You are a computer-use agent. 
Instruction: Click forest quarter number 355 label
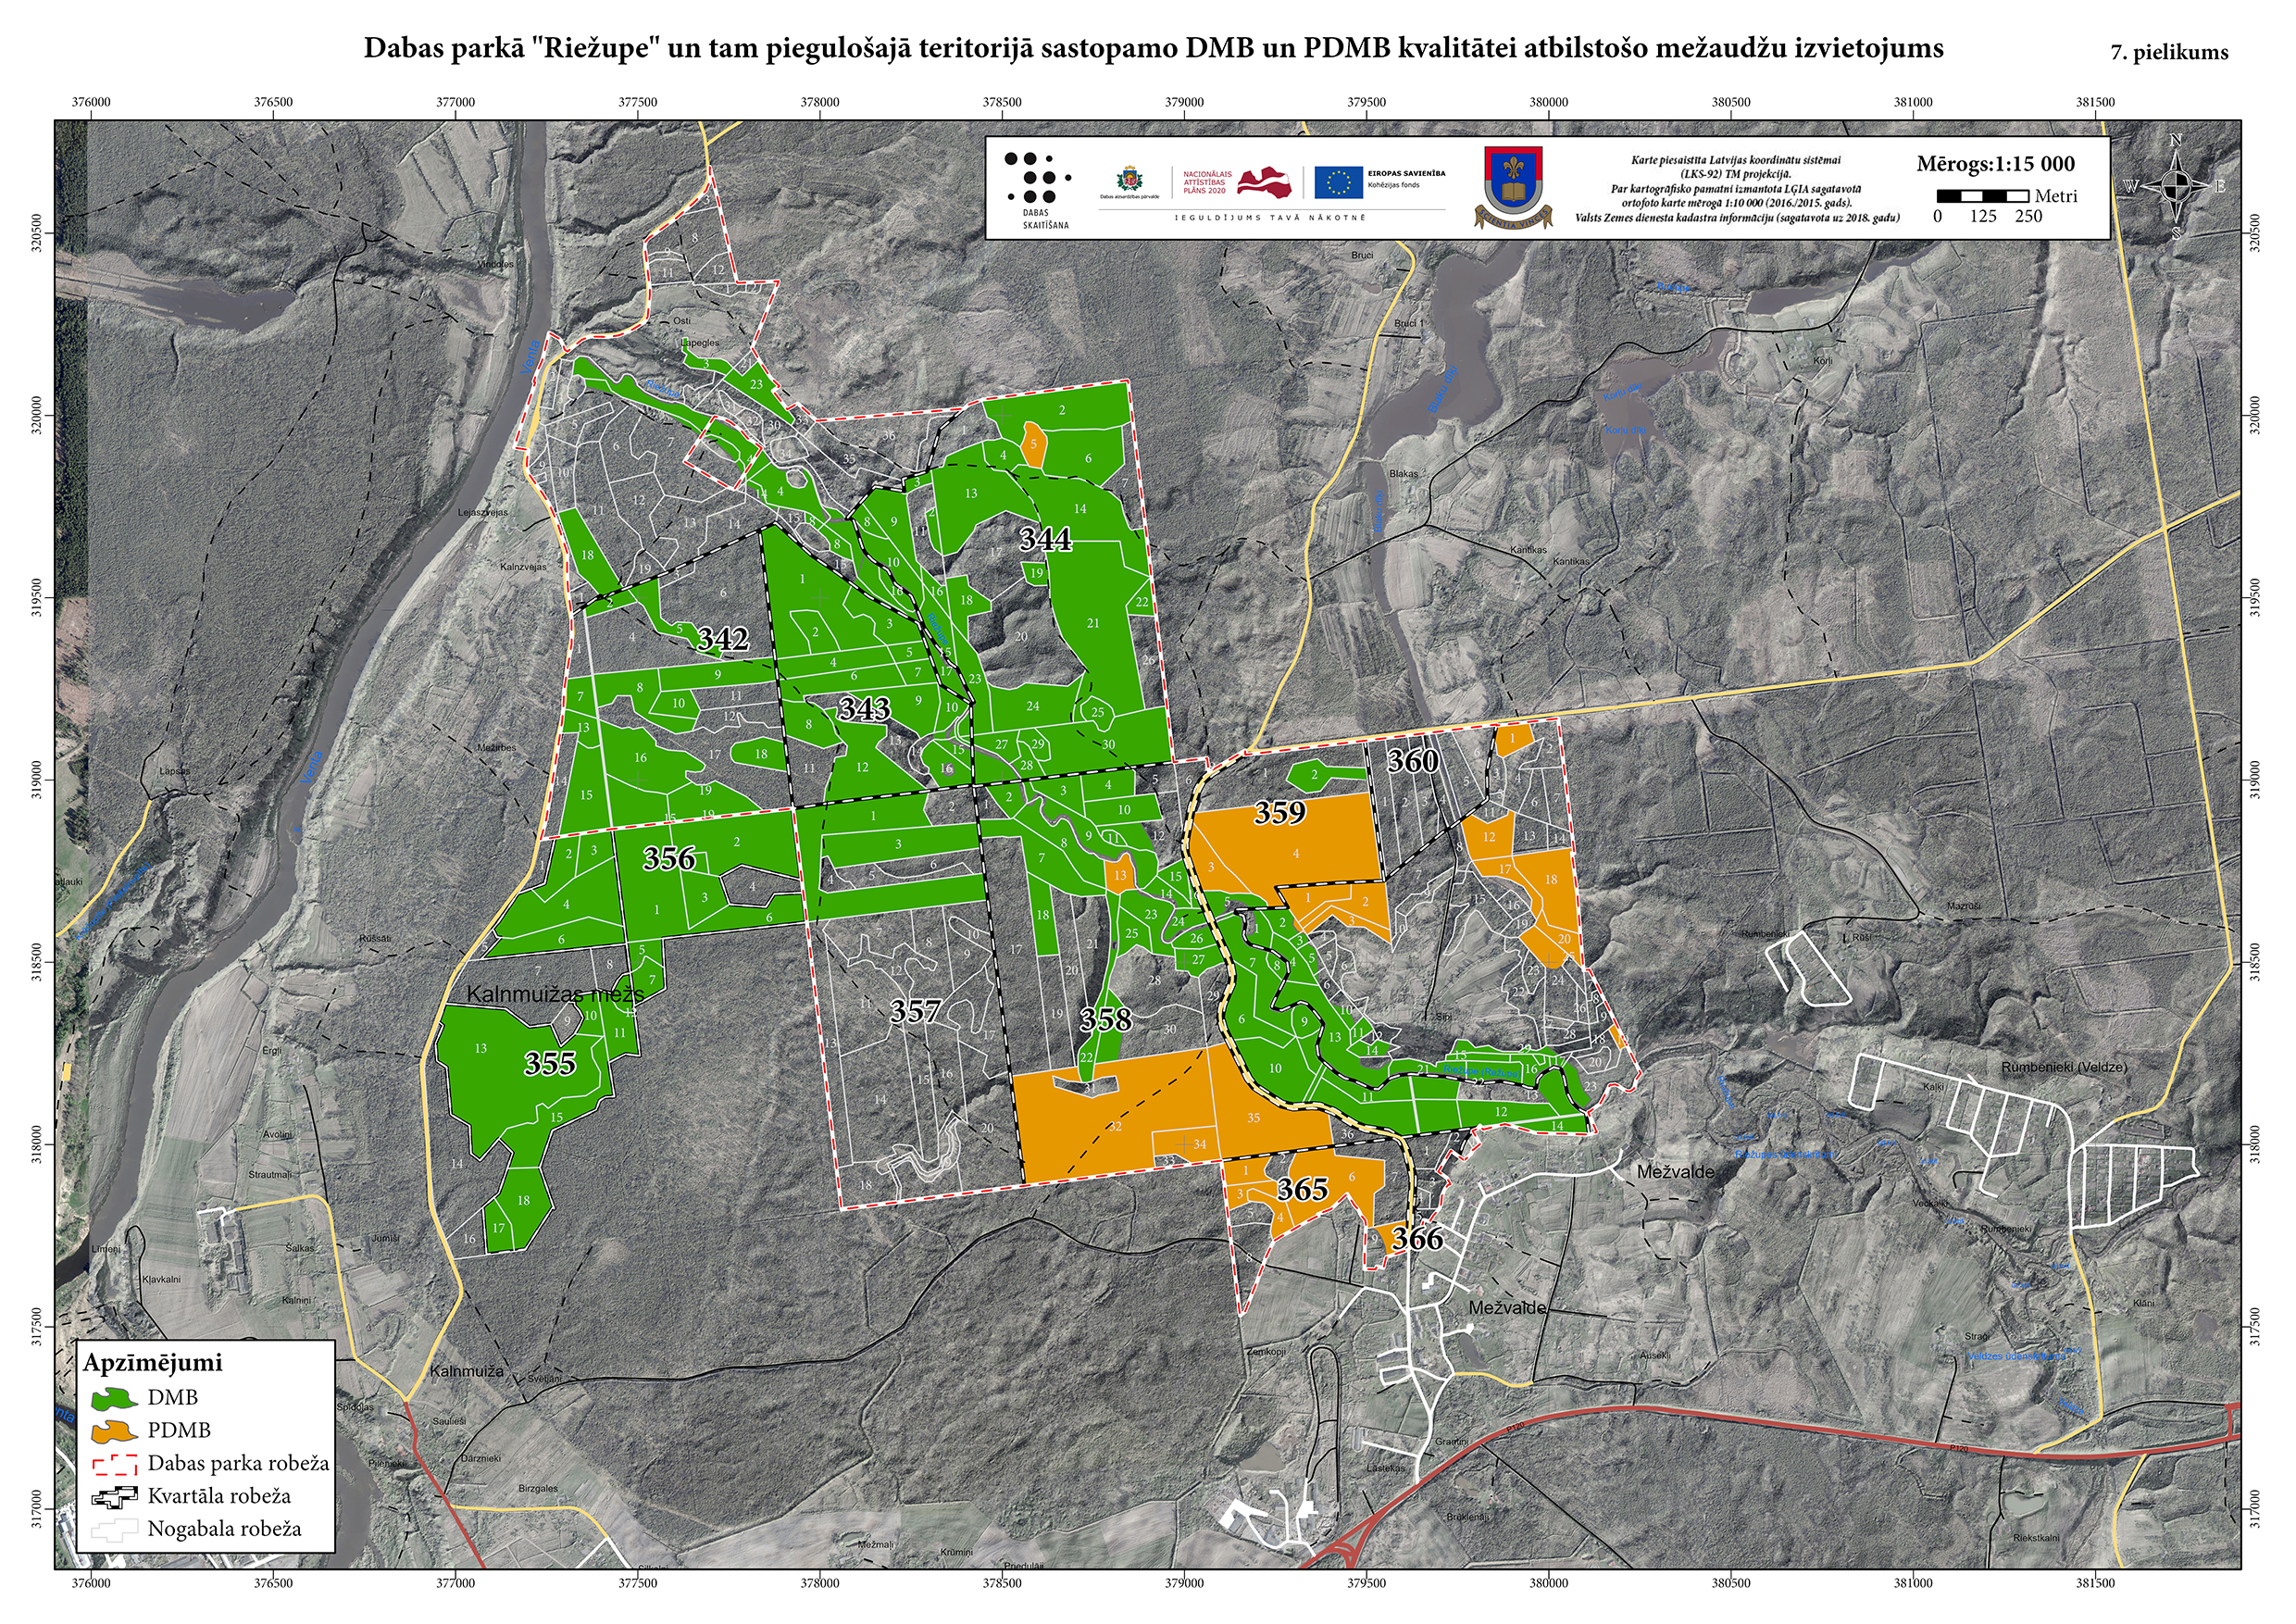(x=550, y=1063)
